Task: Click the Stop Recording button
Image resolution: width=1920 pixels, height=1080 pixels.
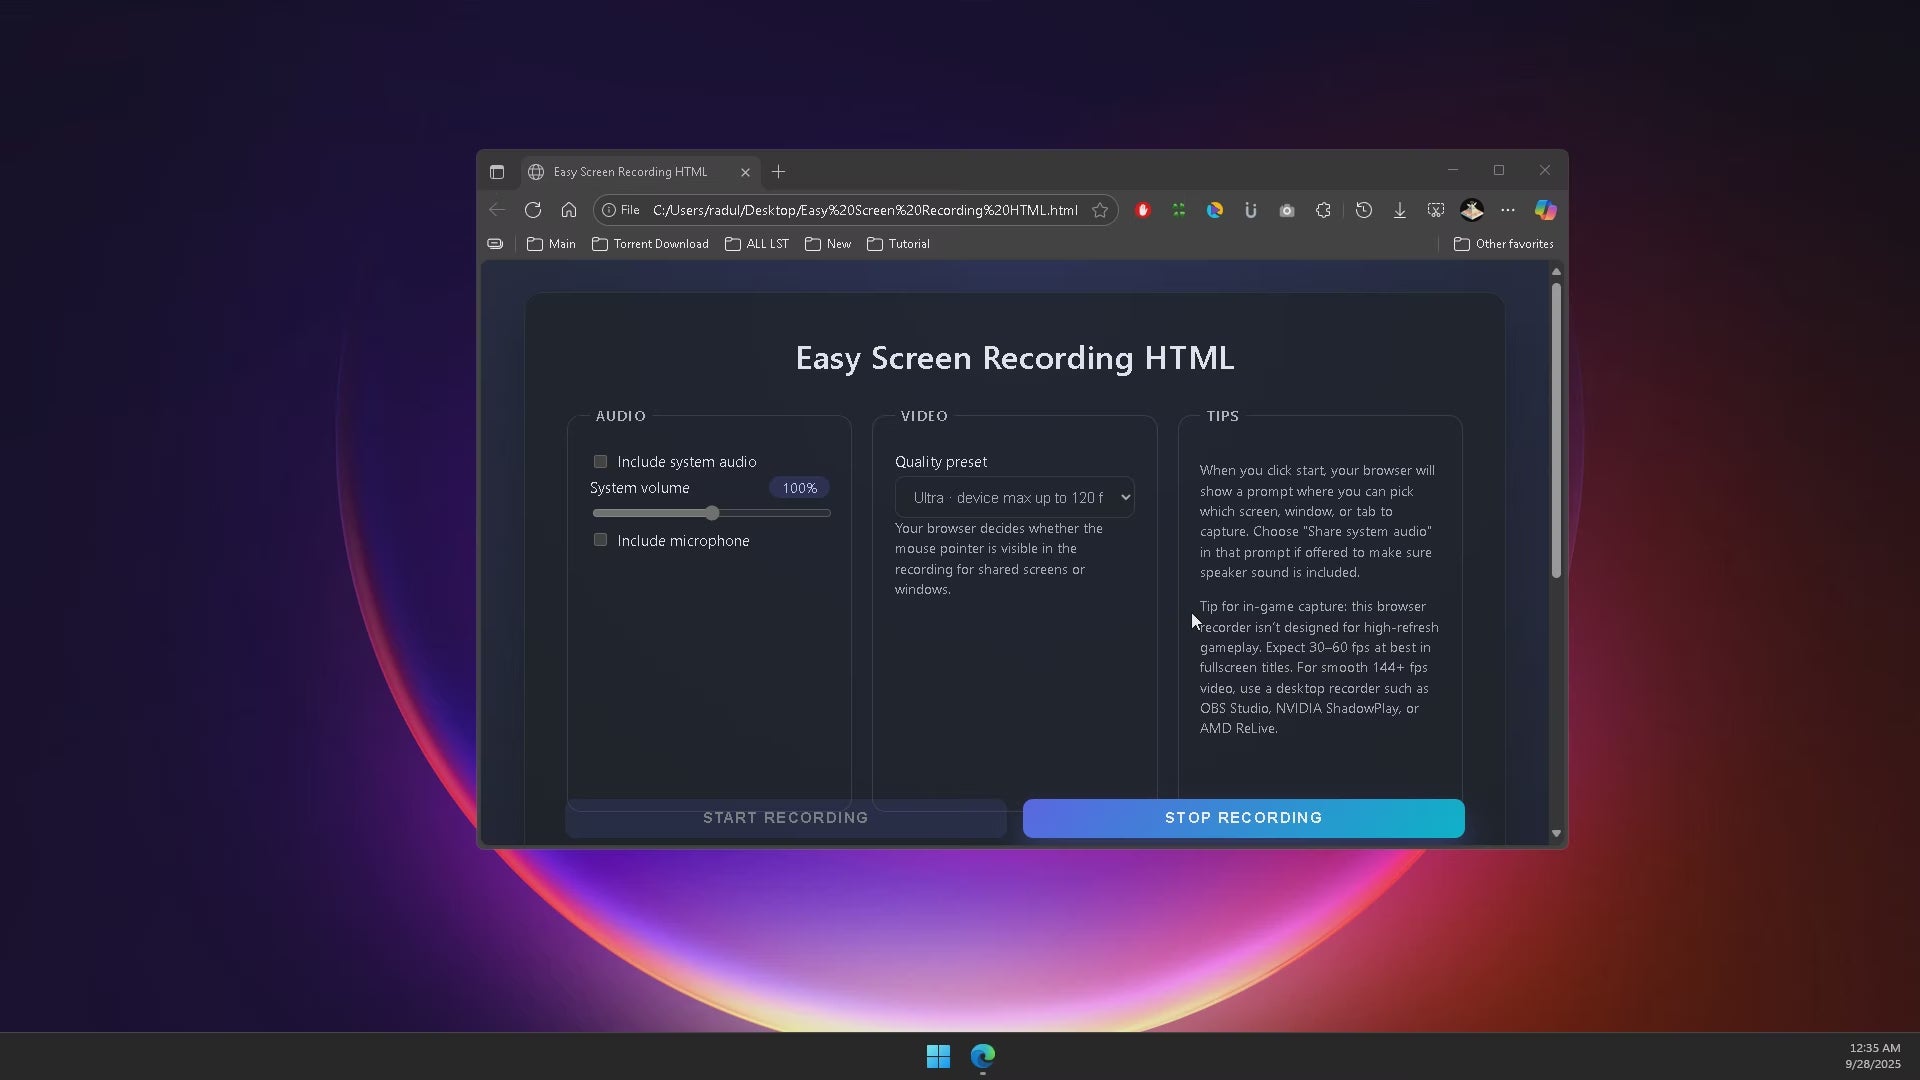Action: [1243, 818]
